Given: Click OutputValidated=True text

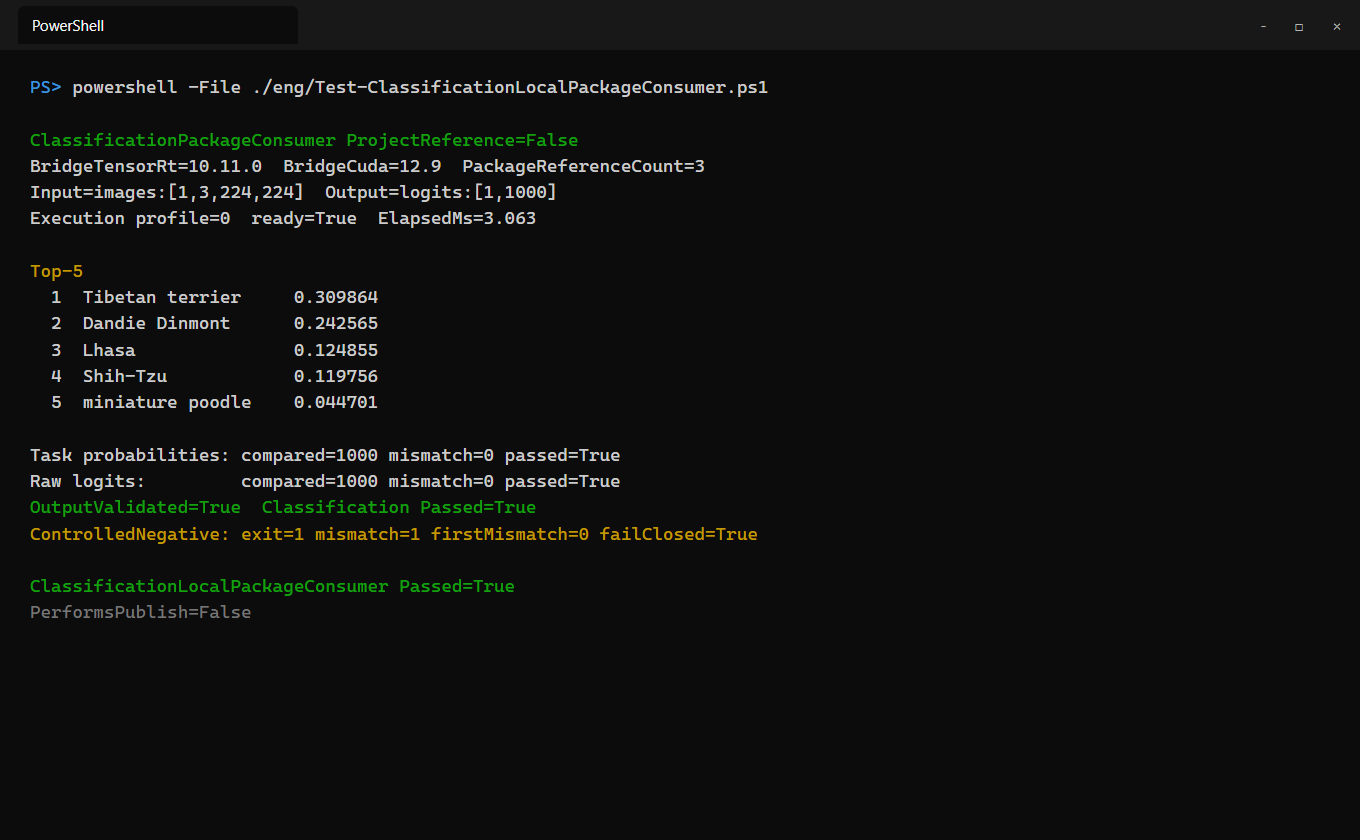Looking at the screenshot, I should (135, 507).
